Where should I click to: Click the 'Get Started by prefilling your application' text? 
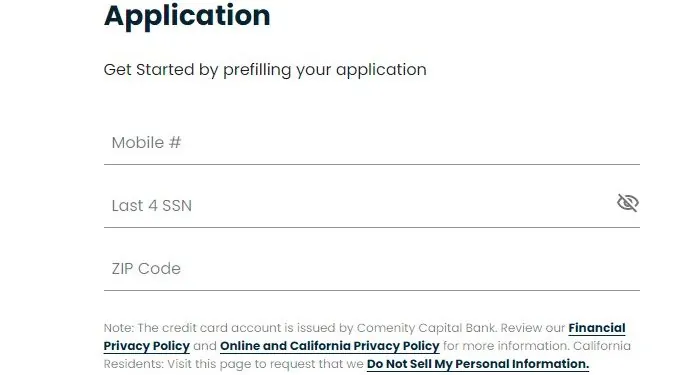265,70
